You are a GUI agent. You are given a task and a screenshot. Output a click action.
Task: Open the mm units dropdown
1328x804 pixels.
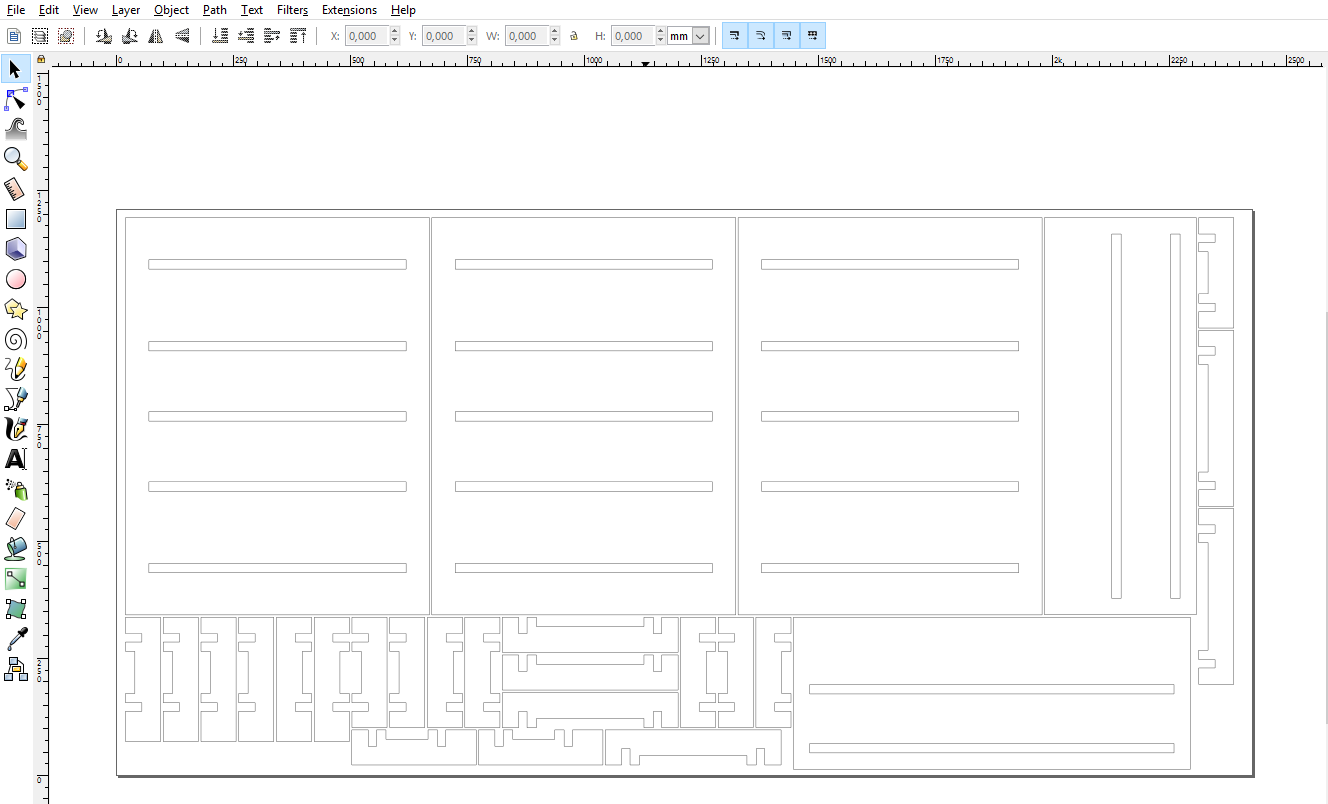(688, 36)
